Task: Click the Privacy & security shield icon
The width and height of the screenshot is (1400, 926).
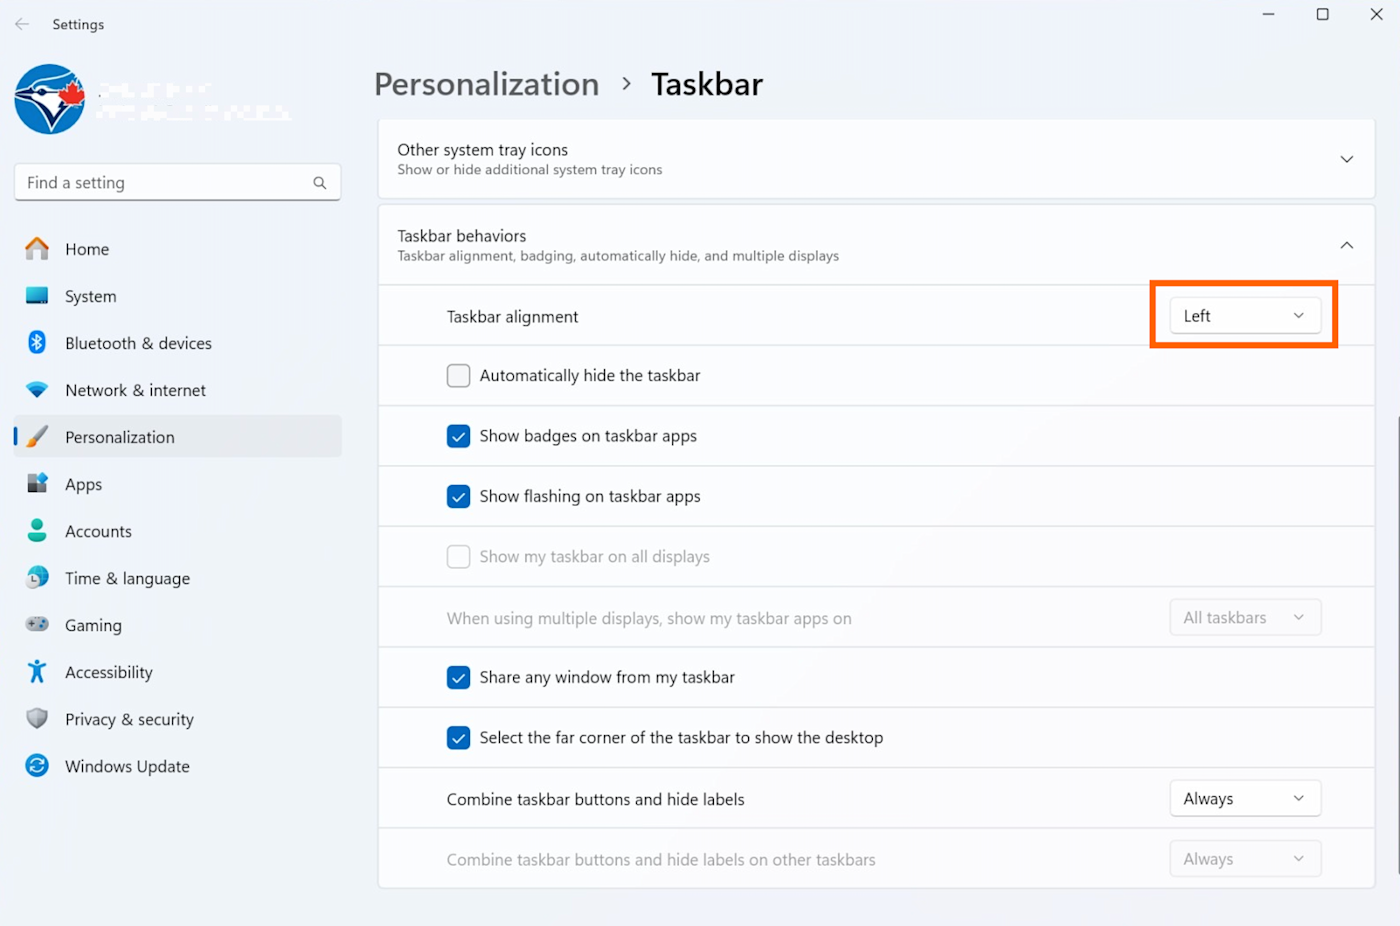Action: tap(37, 719)
